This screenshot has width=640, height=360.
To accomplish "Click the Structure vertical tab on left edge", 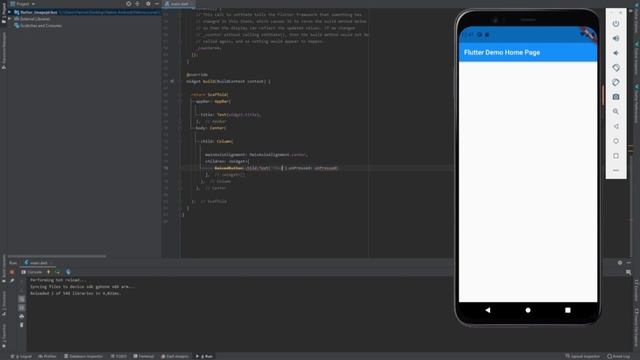I will 4,303.
